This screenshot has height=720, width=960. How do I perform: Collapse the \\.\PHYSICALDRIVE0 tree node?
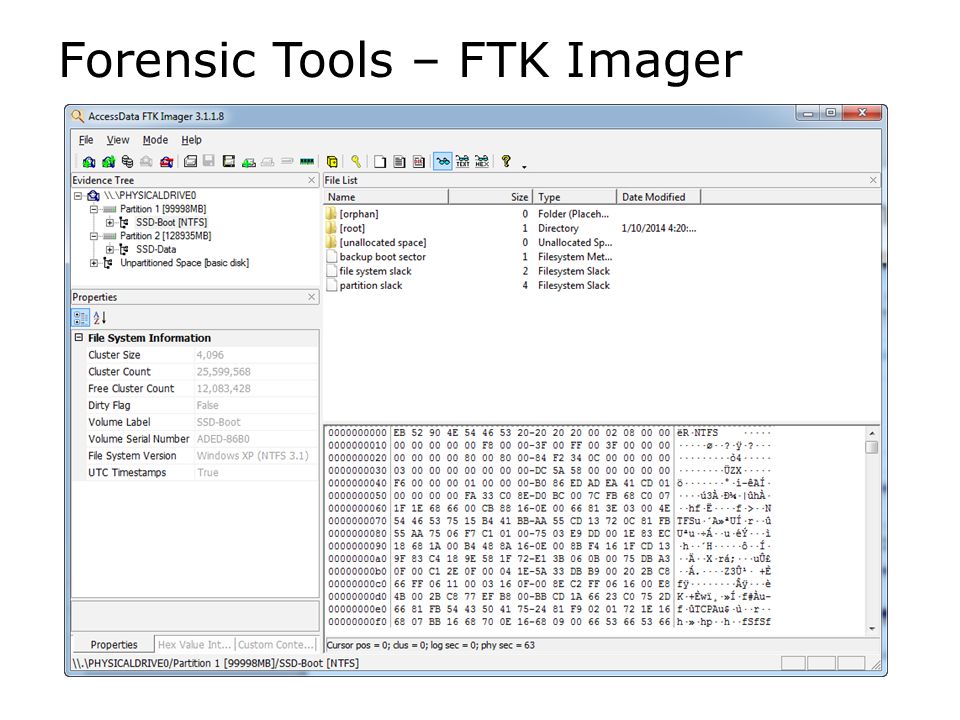78,196
